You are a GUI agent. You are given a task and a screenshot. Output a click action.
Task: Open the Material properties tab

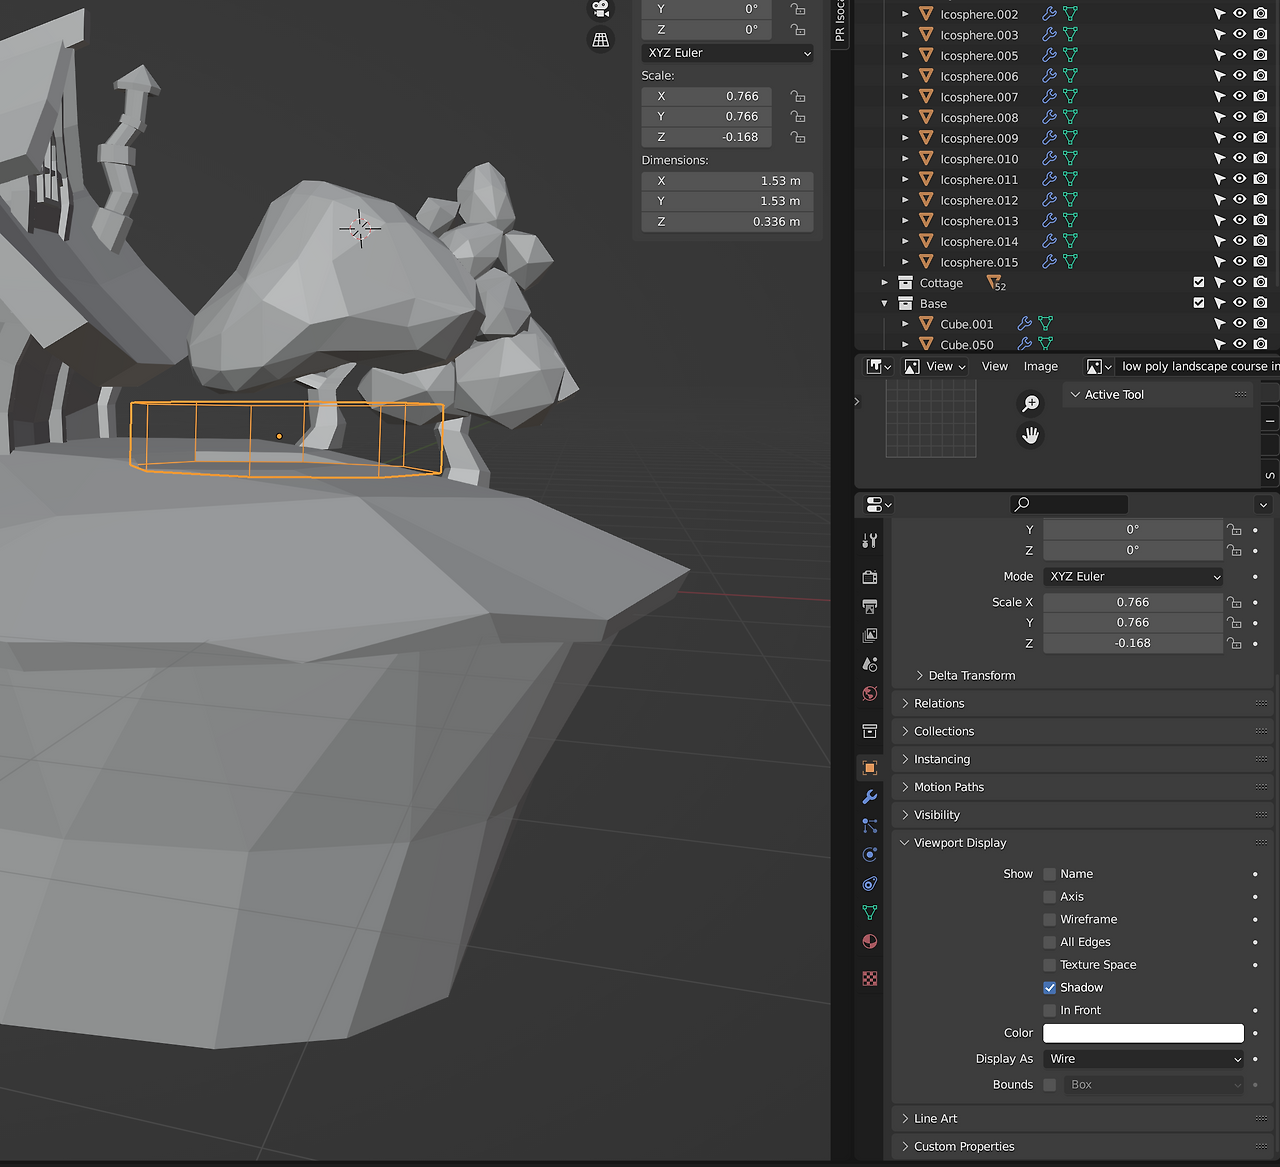tap(870, 942)
